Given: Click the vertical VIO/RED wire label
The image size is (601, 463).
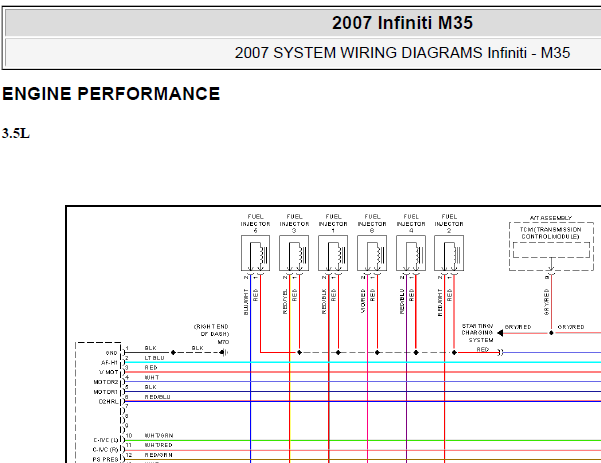Looking at the screenshot, I should [x=363, y=301].
